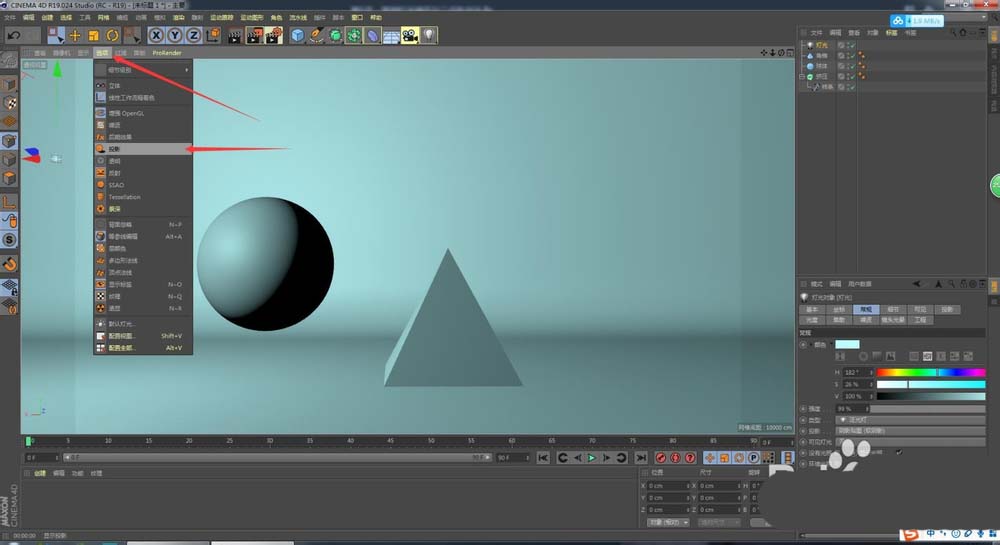This screenshot has width=1000, height=545.
Task: Switch to 细节 tab in light attributes
Action: pos(893,309)
